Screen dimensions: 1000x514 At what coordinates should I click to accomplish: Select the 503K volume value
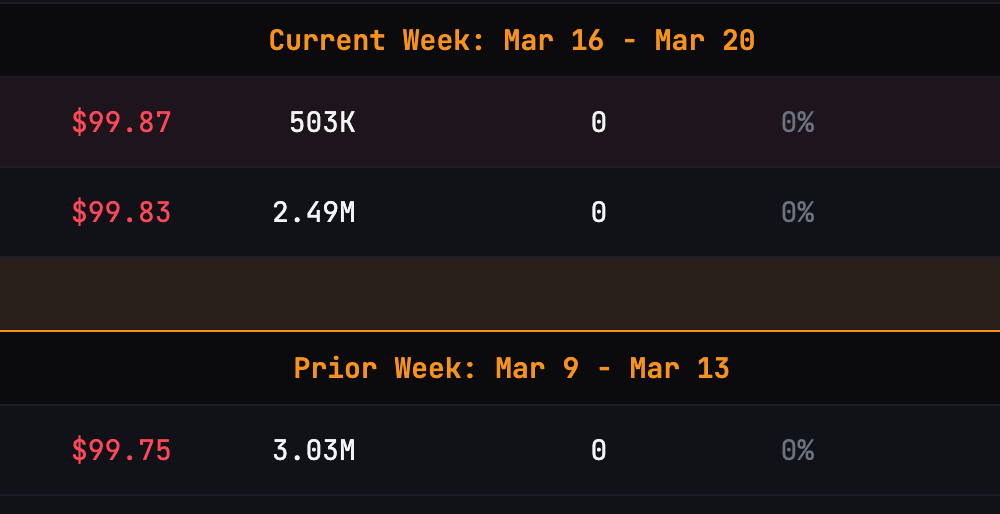[x=322, y=123]
